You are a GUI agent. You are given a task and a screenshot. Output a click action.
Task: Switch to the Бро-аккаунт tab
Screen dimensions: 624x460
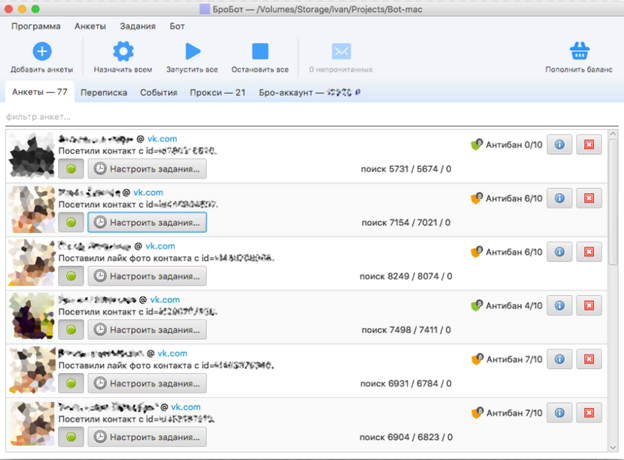point(310,92)
